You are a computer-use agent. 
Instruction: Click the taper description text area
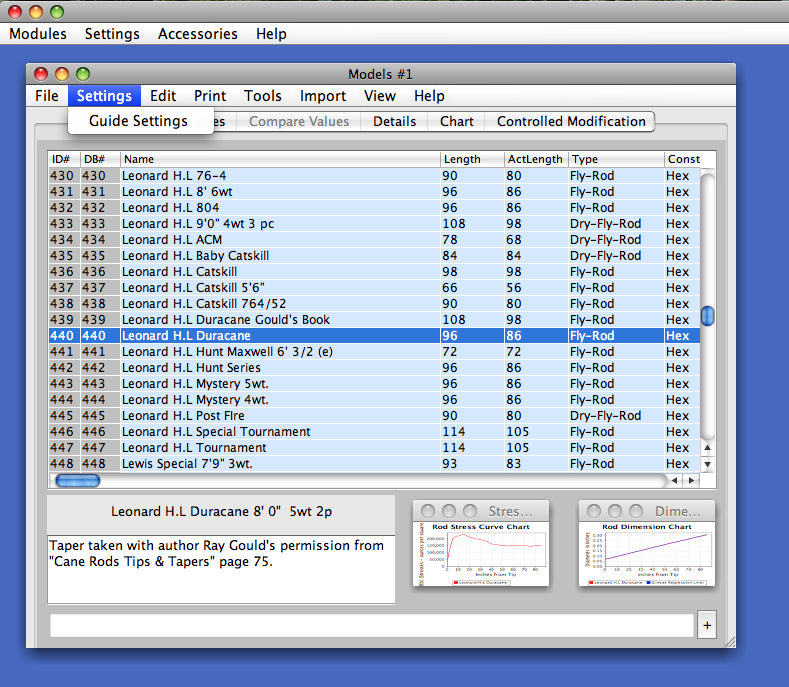tap(221, 570)
